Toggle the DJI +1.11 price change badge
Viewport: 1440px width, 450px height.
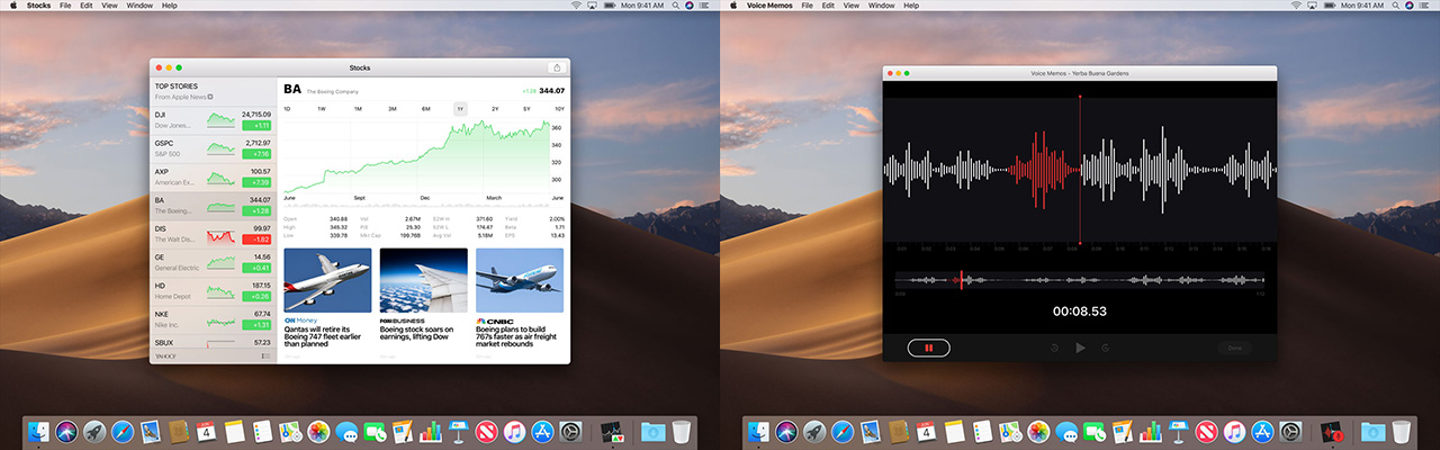tap(257, 126)
